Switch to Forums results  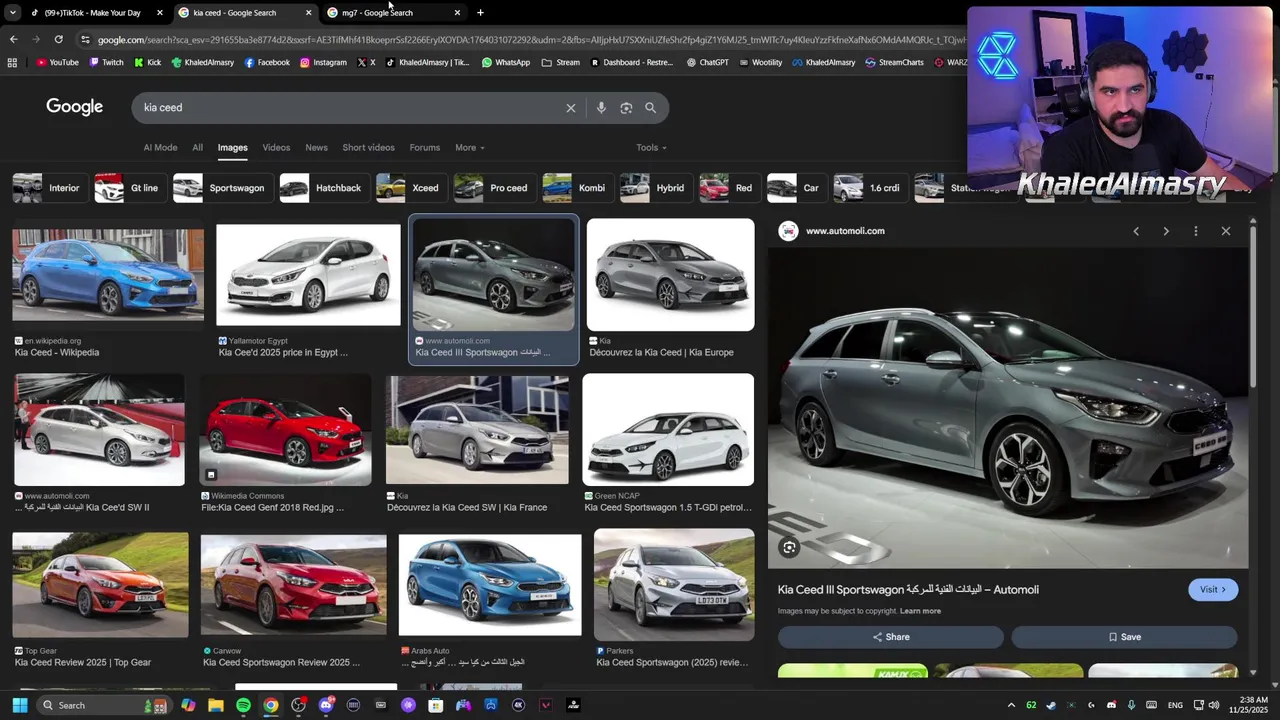[x=424, y=148]
